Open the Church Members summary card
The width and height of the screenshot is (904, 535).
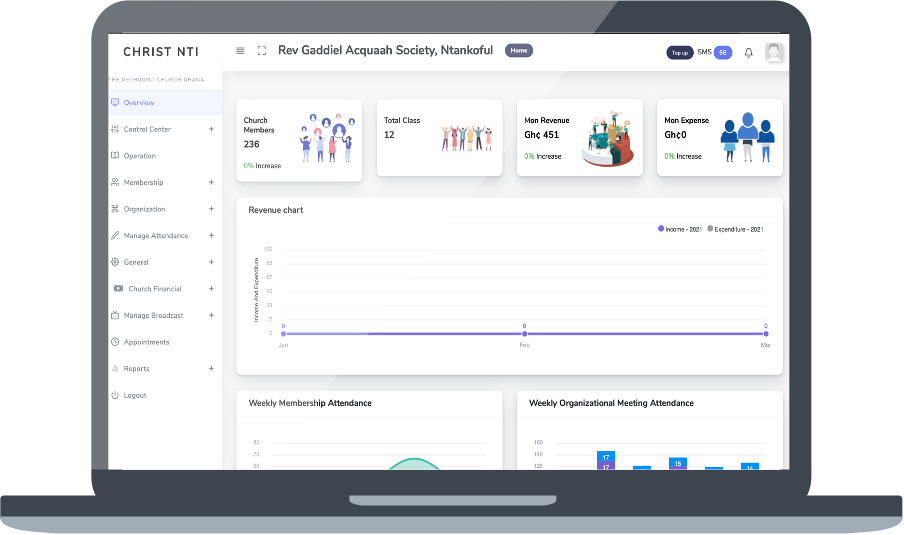(x=299, y=140)
